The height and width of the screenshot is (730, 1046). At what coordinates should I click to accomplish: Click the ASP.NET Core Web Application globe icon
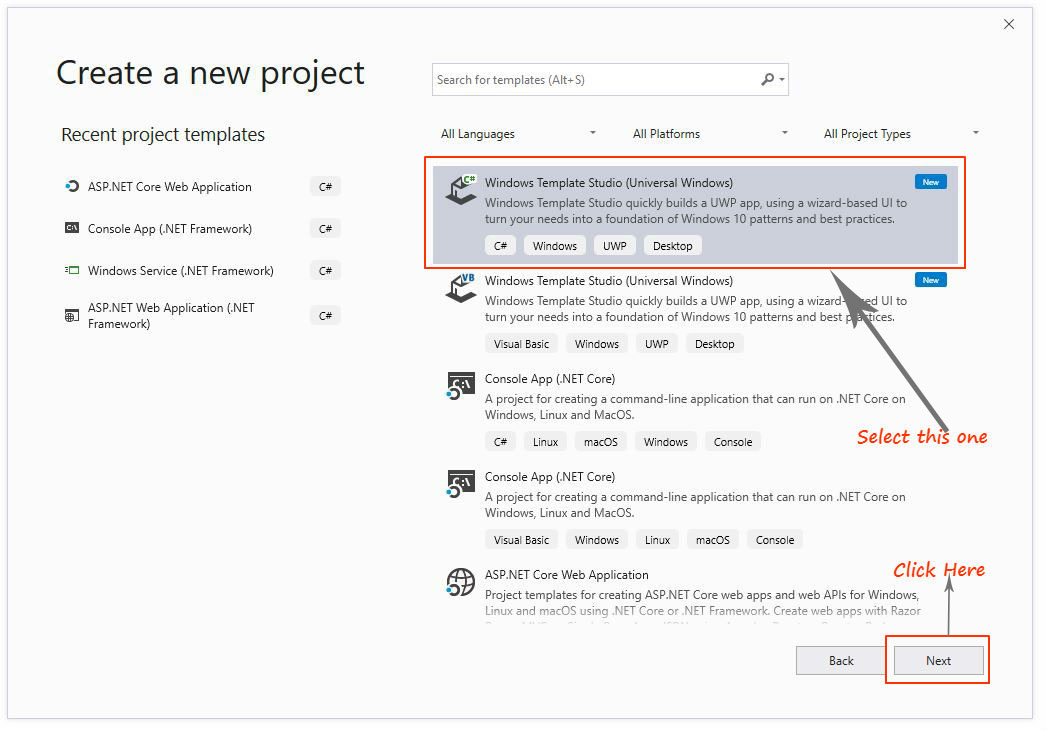coord(461,582)
